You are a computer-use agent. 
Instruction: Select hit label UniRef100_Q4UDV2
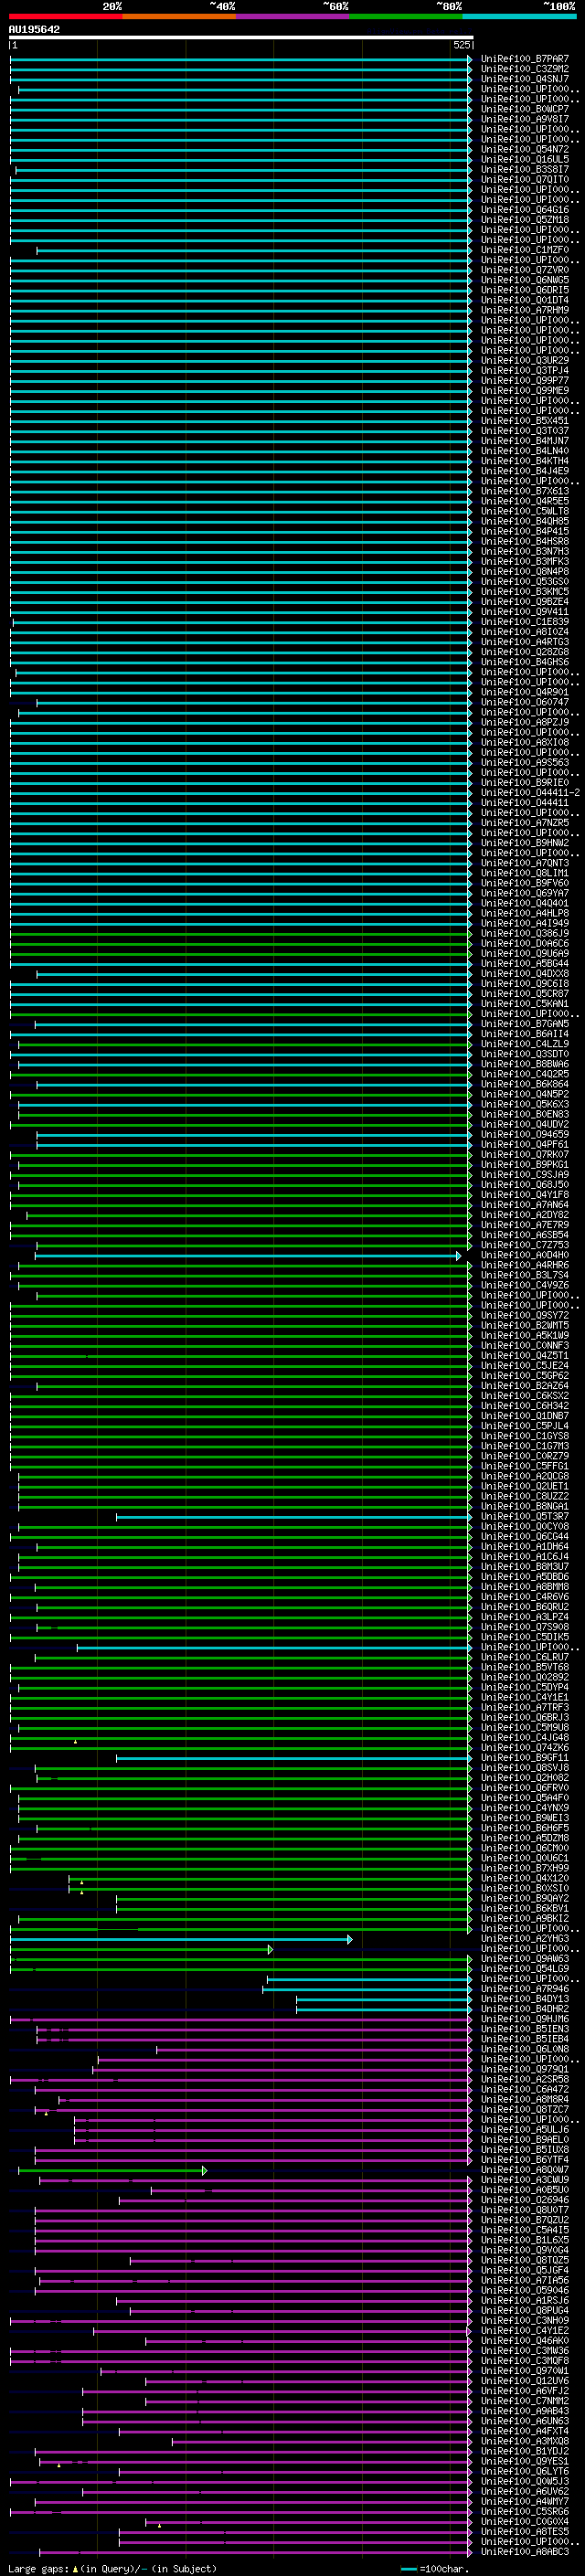[x=525, y=1125]
